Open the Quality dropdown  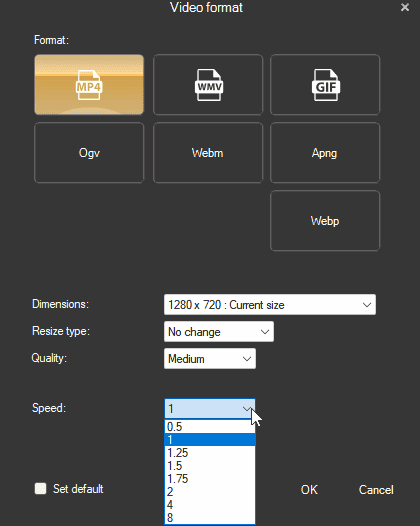pos(210,359)
